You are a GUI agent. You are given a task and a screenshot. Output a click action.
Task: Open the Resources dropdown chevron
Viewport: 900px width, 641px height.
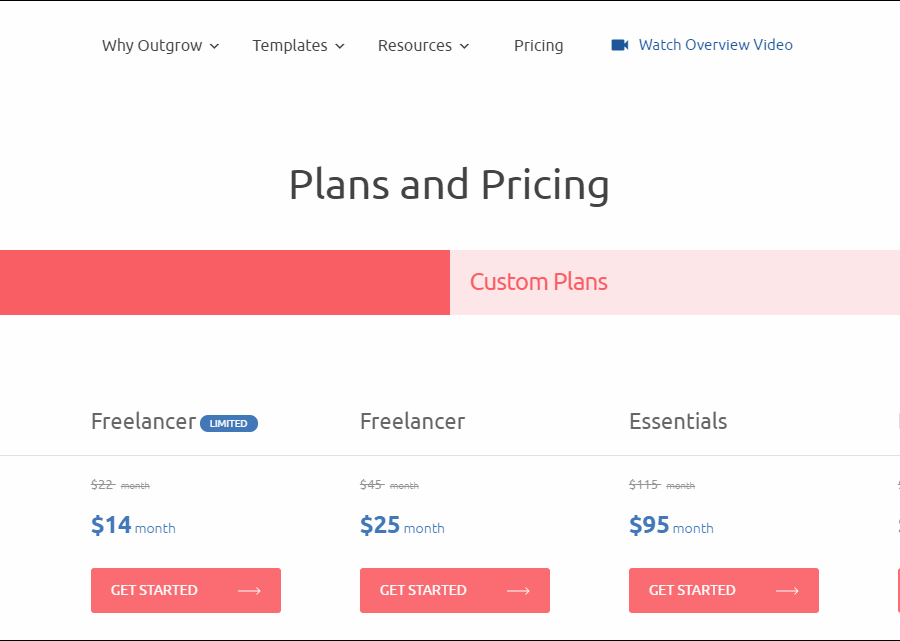click(x=464, y=46)
